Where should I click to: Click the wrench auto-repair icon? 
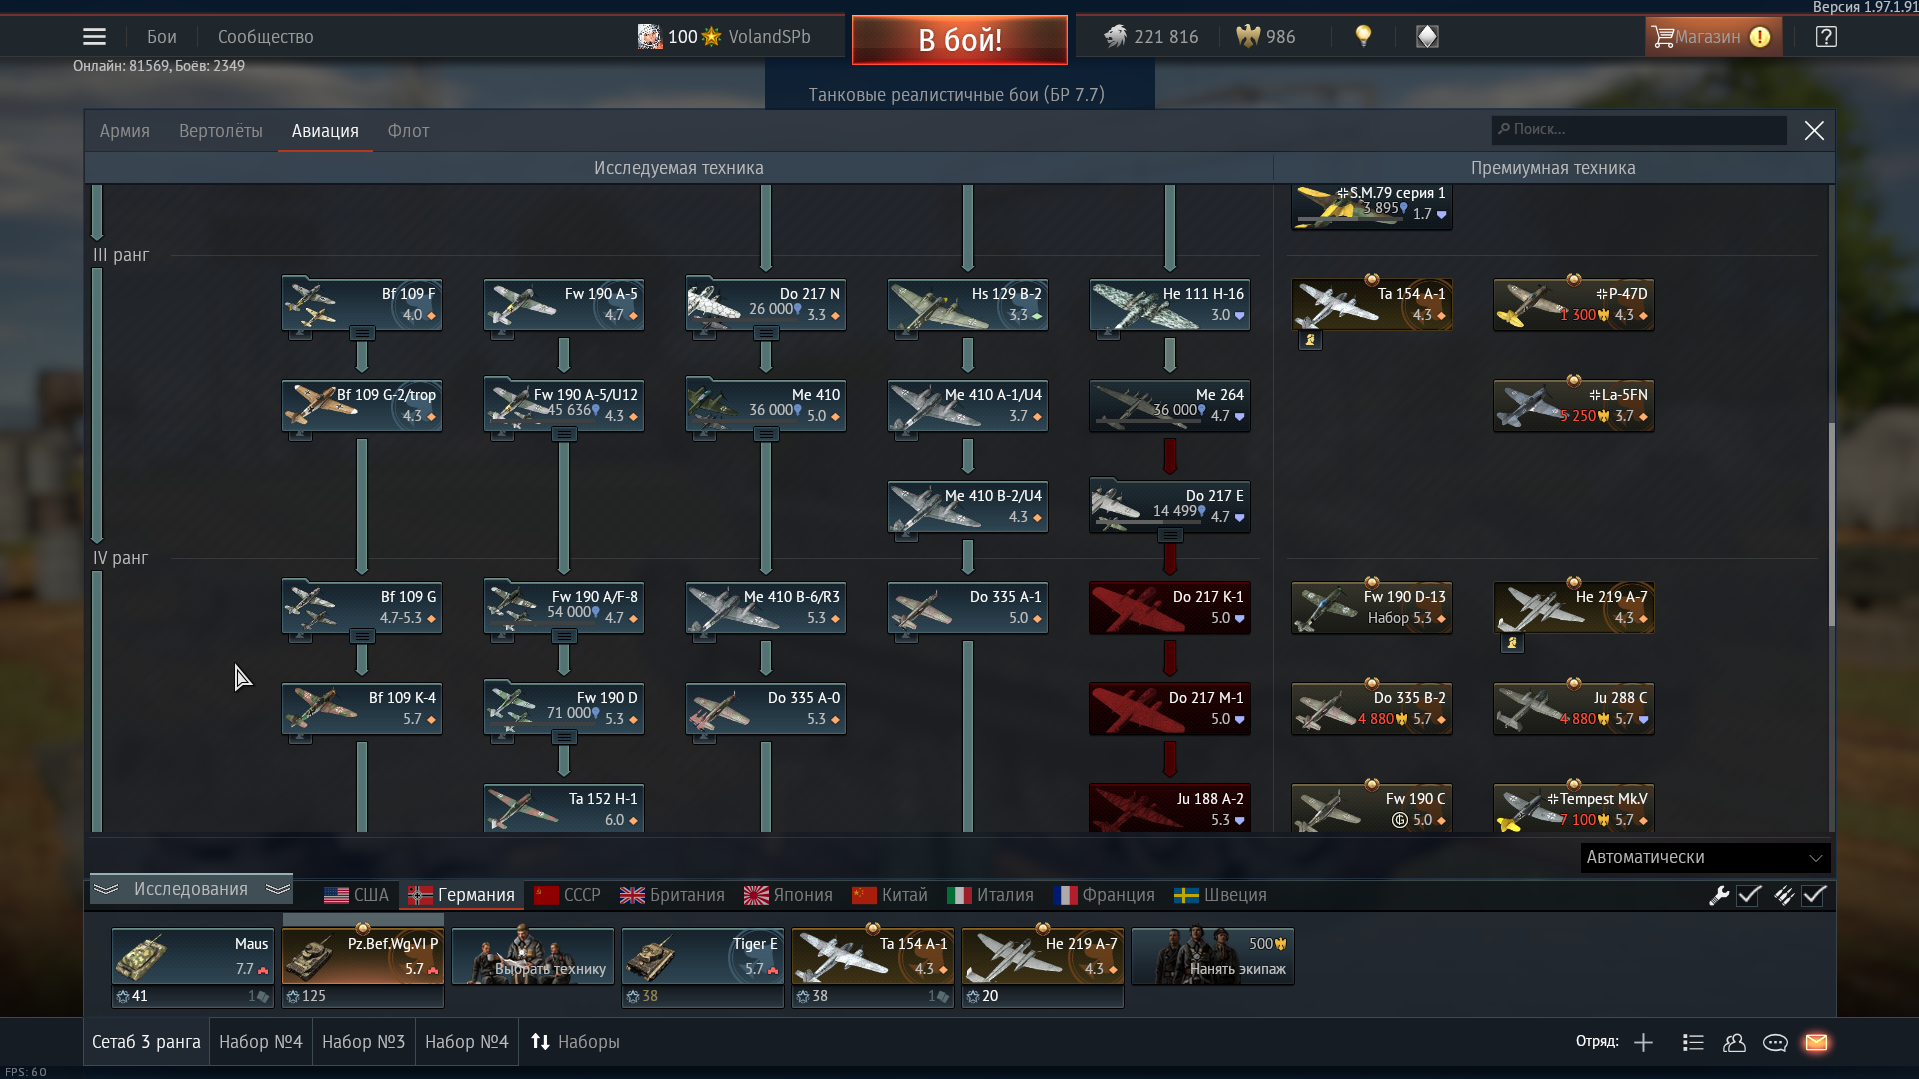tap(1719, 896)
